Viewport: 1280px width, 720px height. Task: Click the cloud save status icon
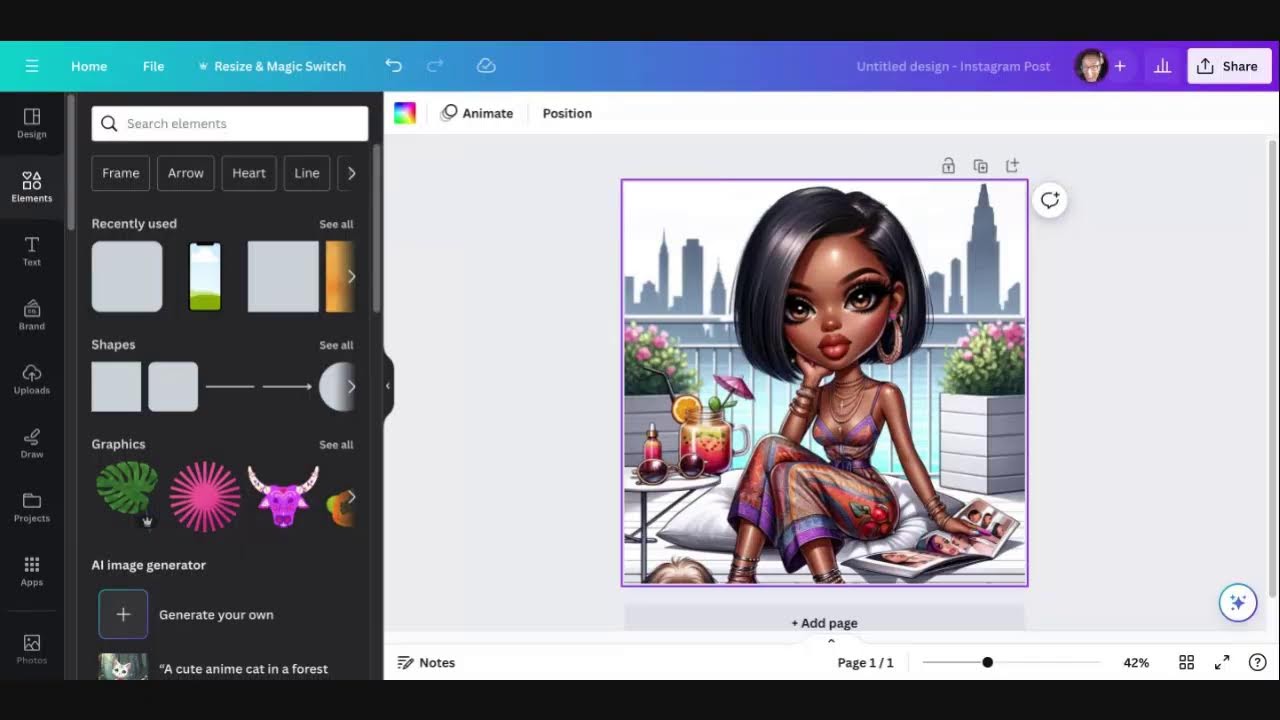[486, 66]
